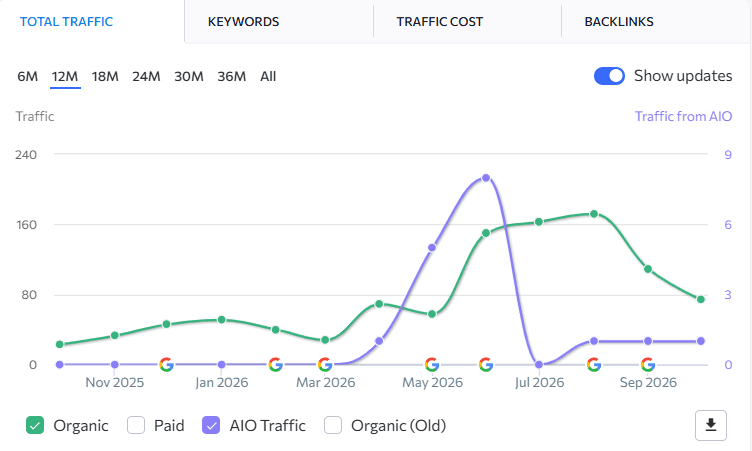Uncheck the AIO Traffic checkbox
752x451 pixels.
click(x=211, y=425)
